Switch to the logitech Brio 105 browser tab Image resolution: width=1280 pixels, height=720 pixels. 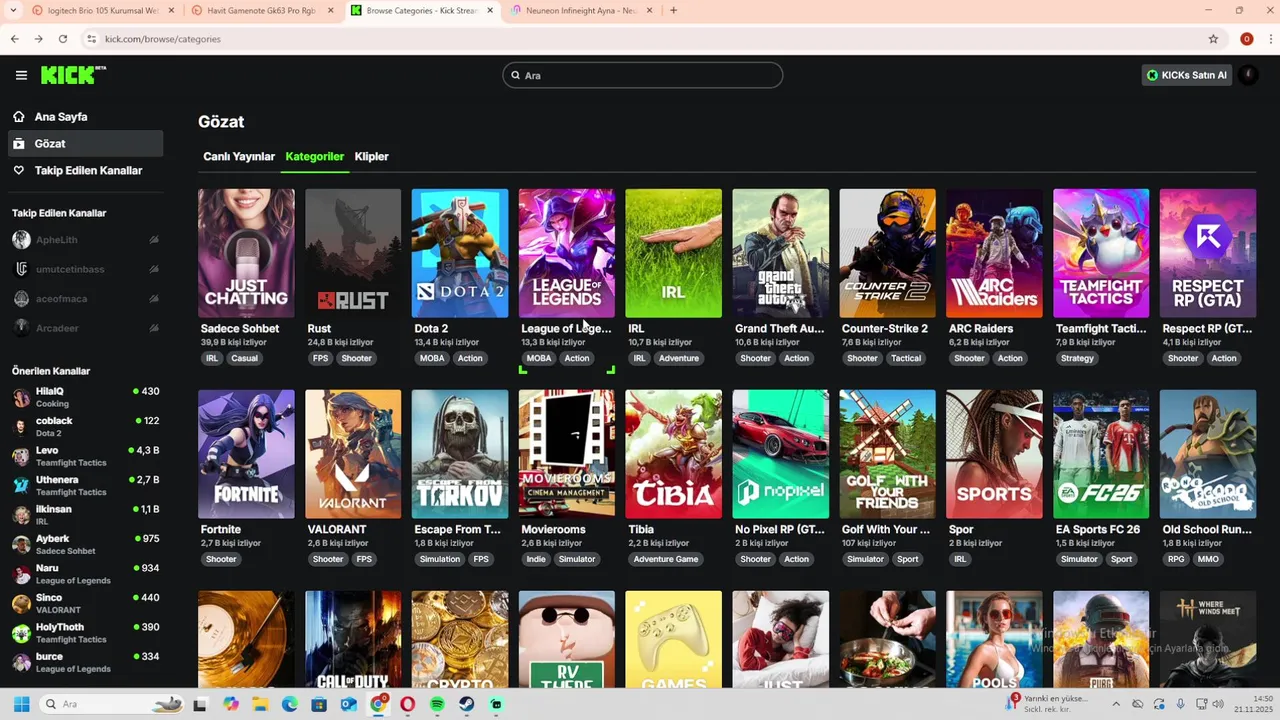coord(102,11)
